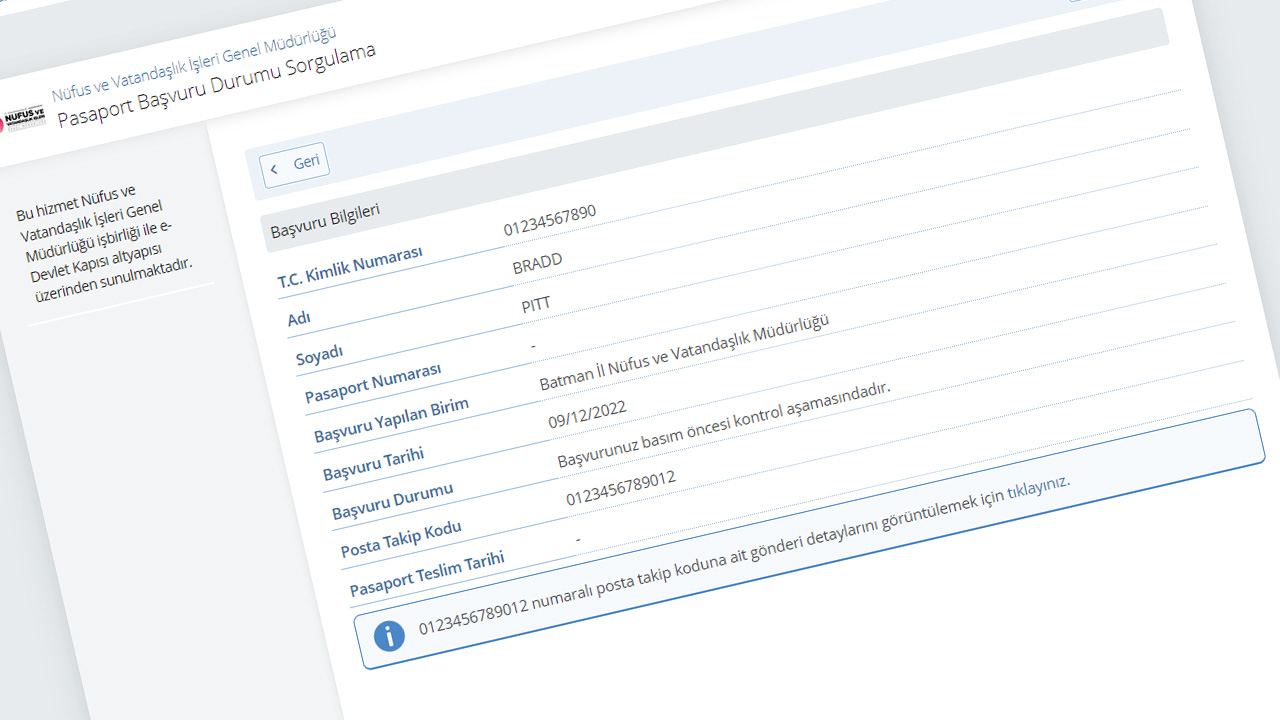The width and height of the screenshot is (1280, 720).
Task: Select the ID number 01234567890
Action: pyautogui.click(x=550, y=220)
